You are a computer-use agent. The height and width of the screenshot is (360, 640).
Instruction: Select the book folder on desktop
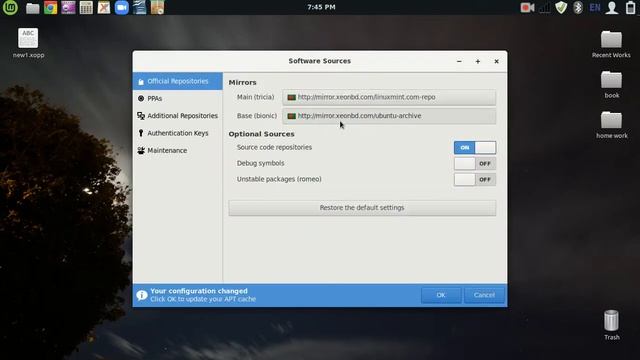pyautogui.click(x=611, y=84)
